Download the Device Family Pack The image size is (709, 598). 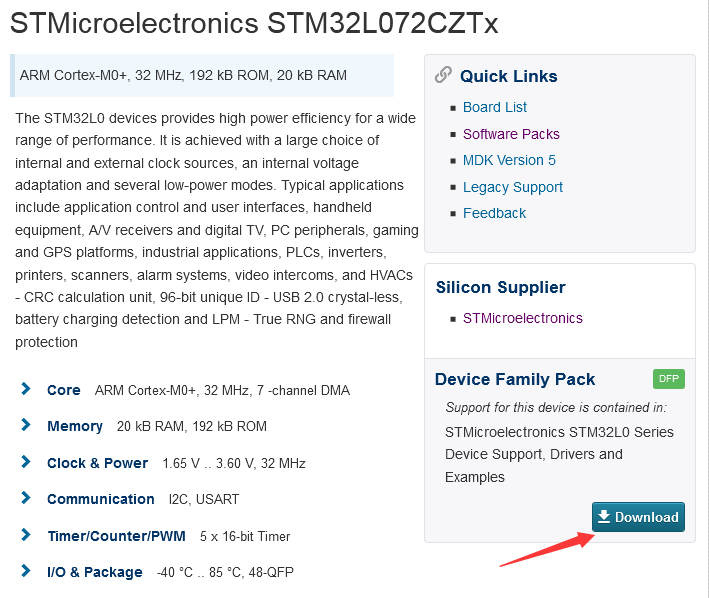click(638, 517)
